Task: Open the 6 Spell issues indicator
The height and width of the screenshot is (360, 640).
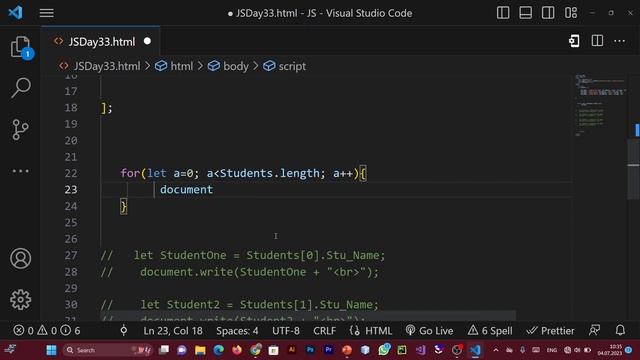Action: (x=490, y=331)
